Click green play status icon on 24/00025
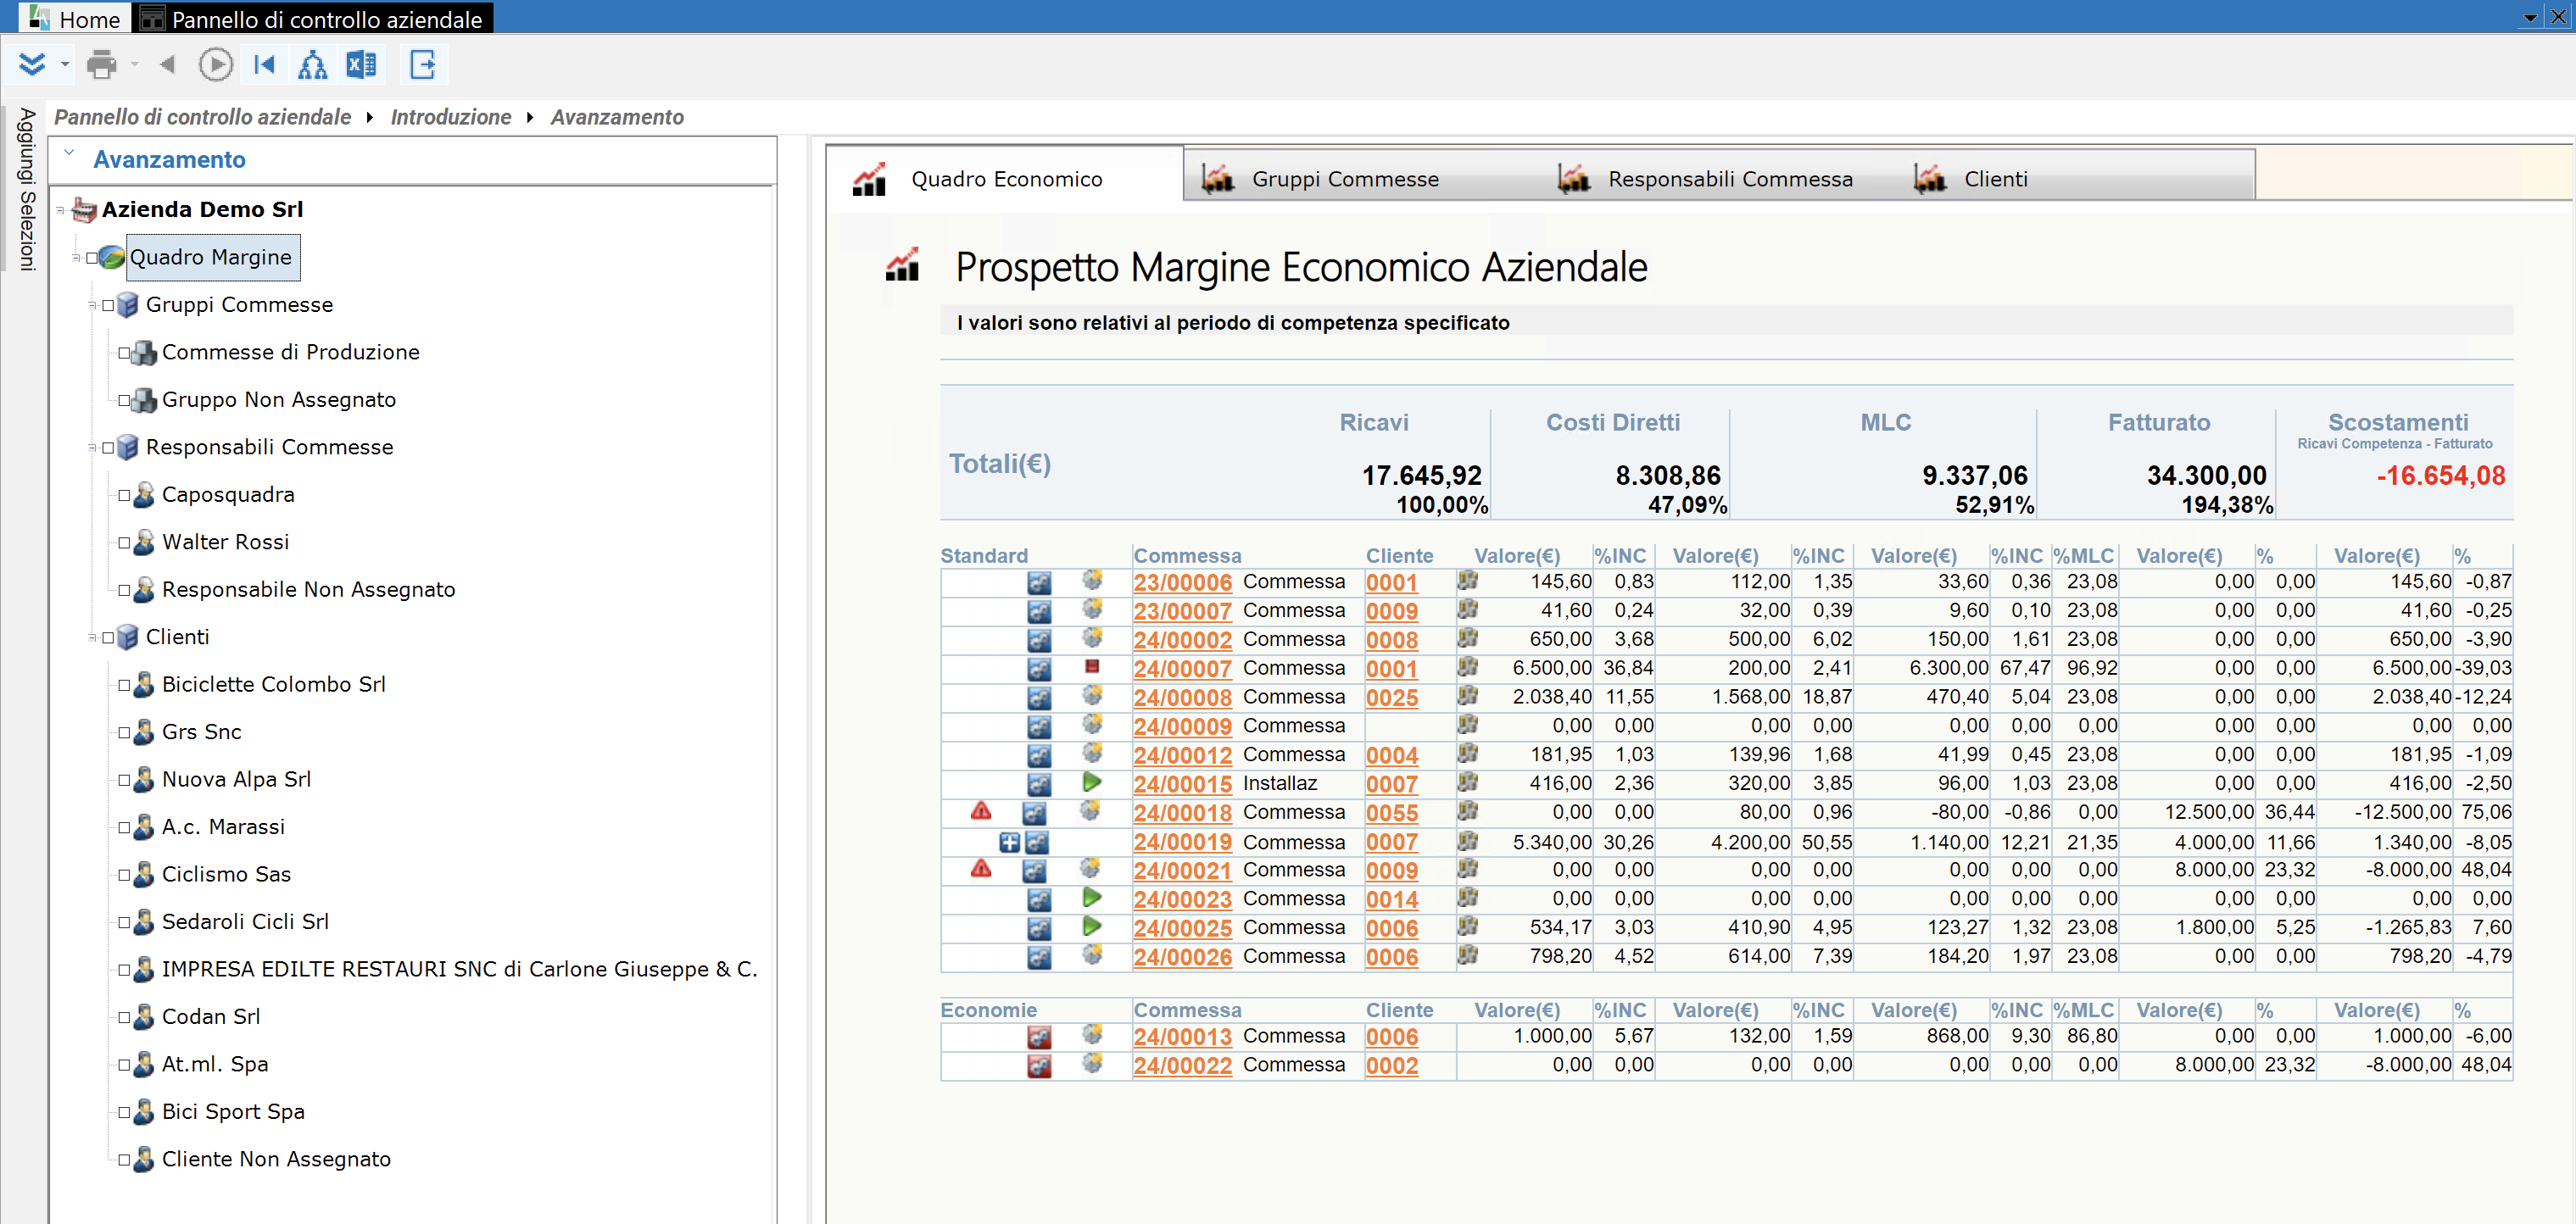This screenshot has width=2576, height=1224. tap(1092, 927)
